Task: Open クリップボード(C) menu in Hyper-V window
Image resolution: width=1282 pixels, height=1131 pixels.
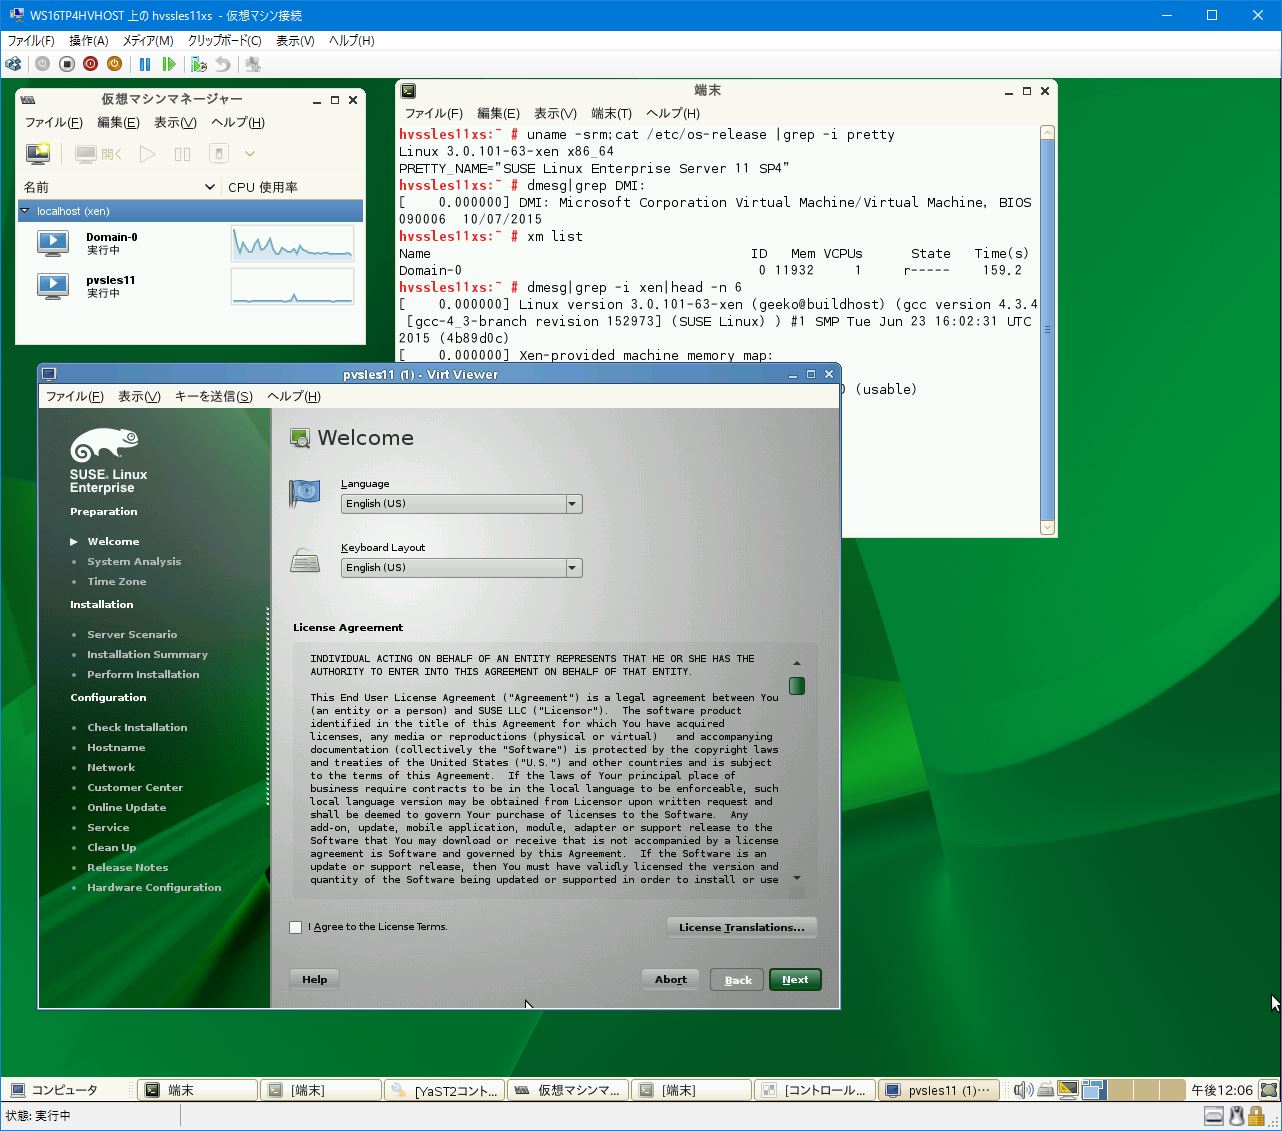Action: coord(224,40)
